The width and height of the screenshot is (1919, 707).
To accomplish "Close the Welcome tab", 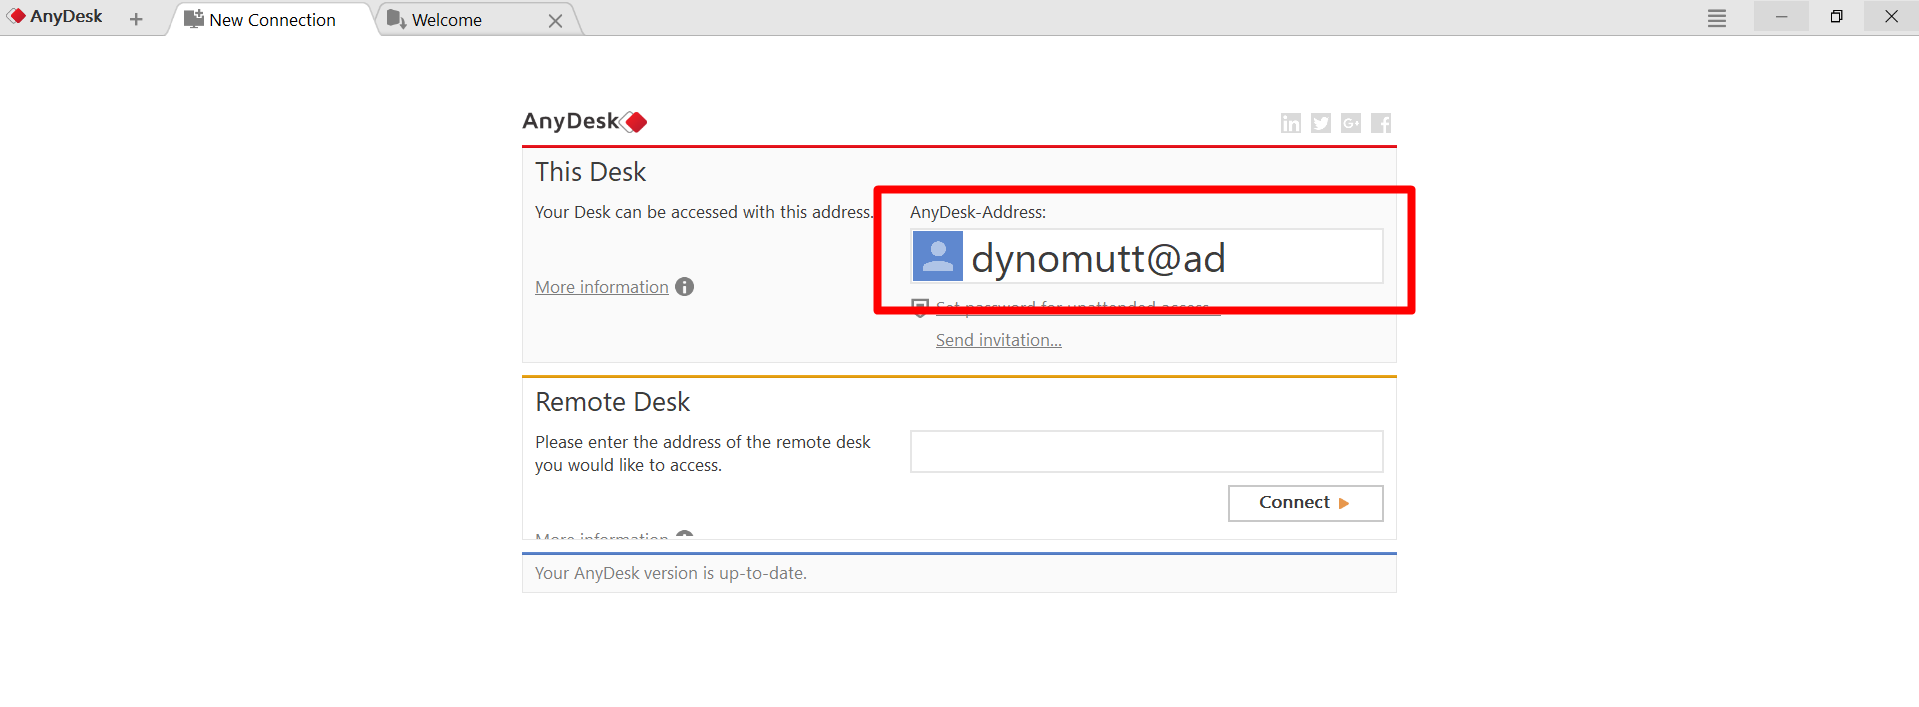I will (555, 21).
